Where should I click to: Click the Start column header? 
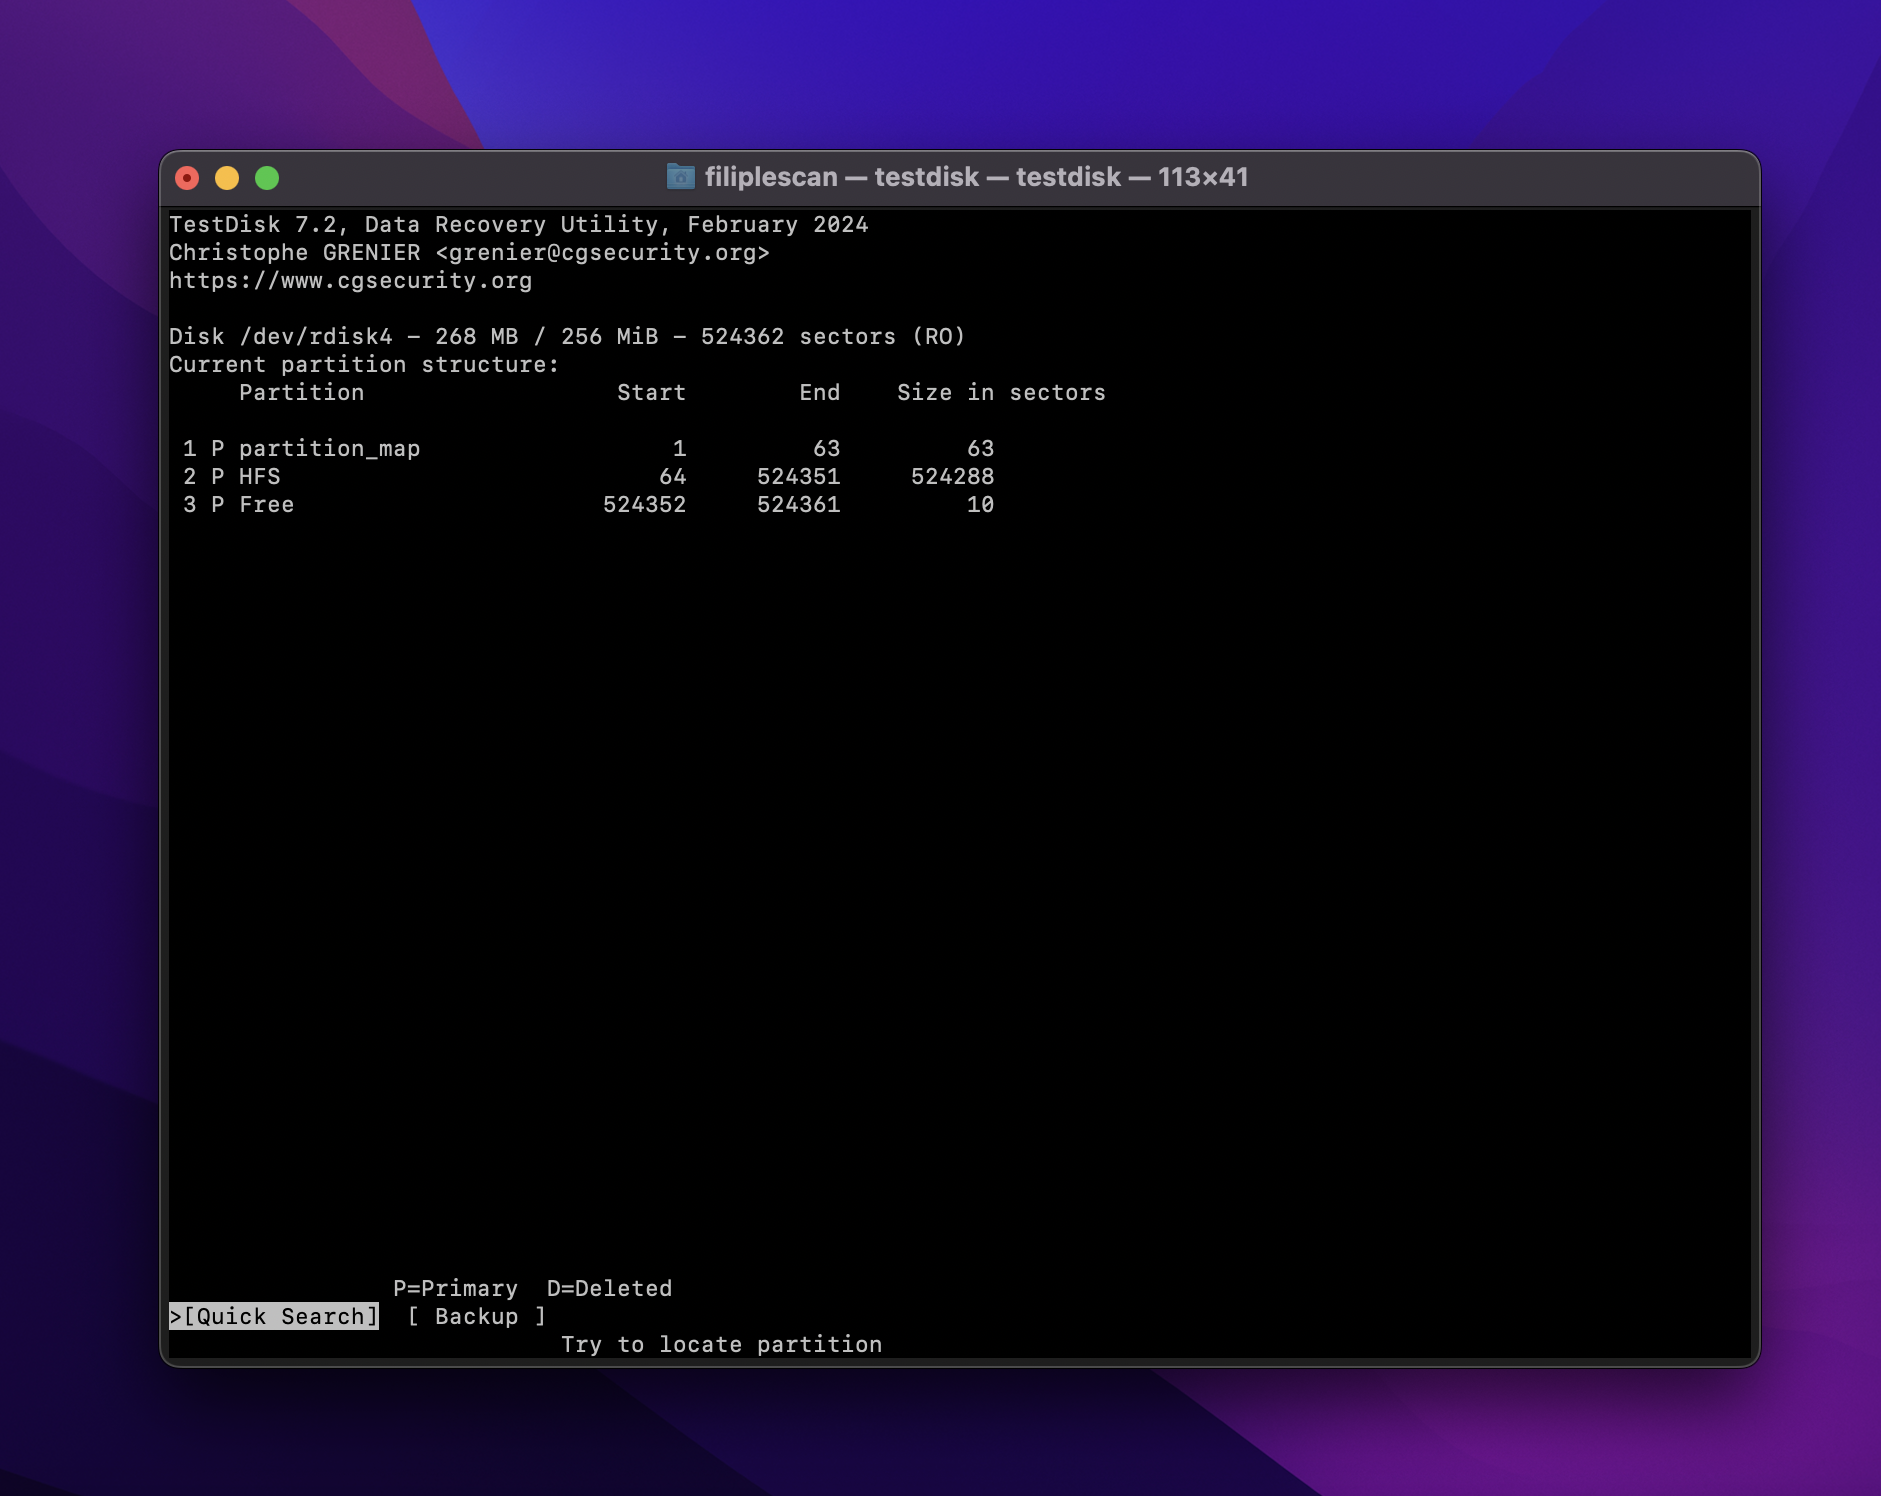[651, 393]
